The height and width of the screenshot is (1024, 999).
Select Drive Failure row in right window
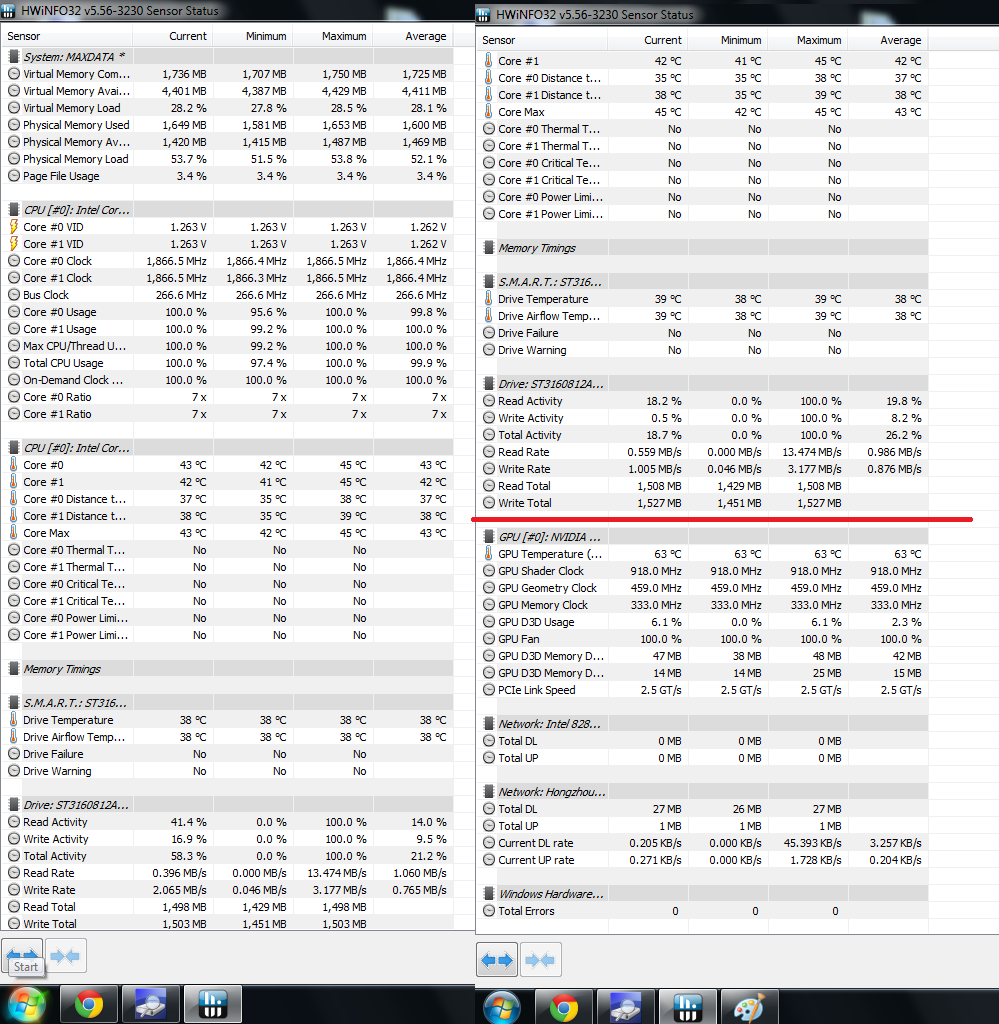[703, 332]
